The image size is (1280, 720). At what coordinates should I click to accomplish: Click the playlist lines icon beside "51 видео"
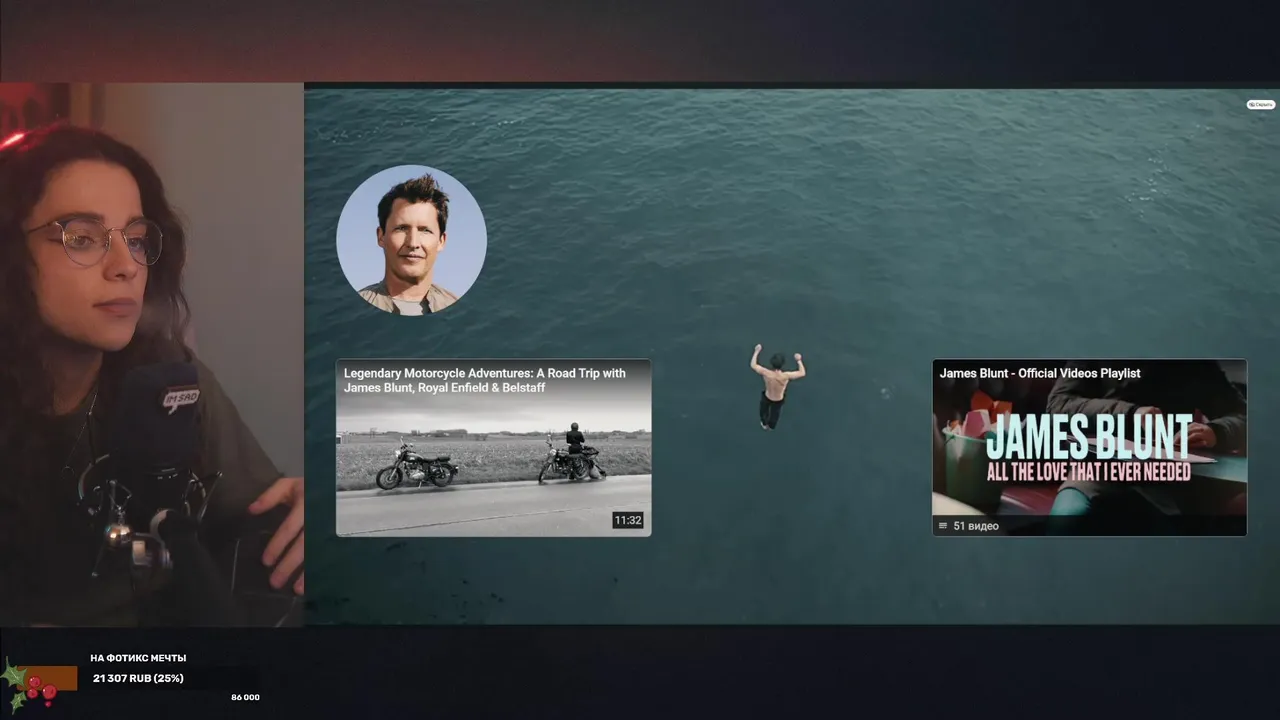coord(943,526)
